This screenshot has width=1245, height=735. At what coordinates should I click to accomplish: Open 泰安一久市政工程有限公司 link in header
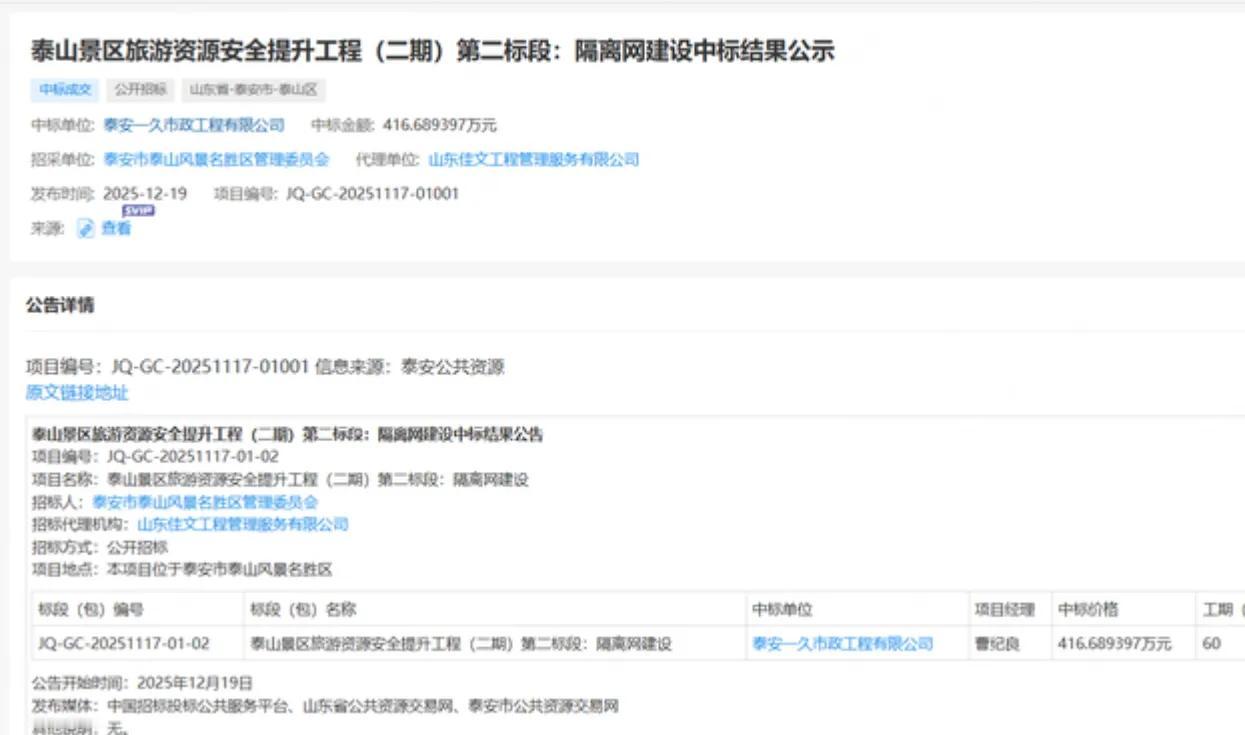(x=194, y=125)
